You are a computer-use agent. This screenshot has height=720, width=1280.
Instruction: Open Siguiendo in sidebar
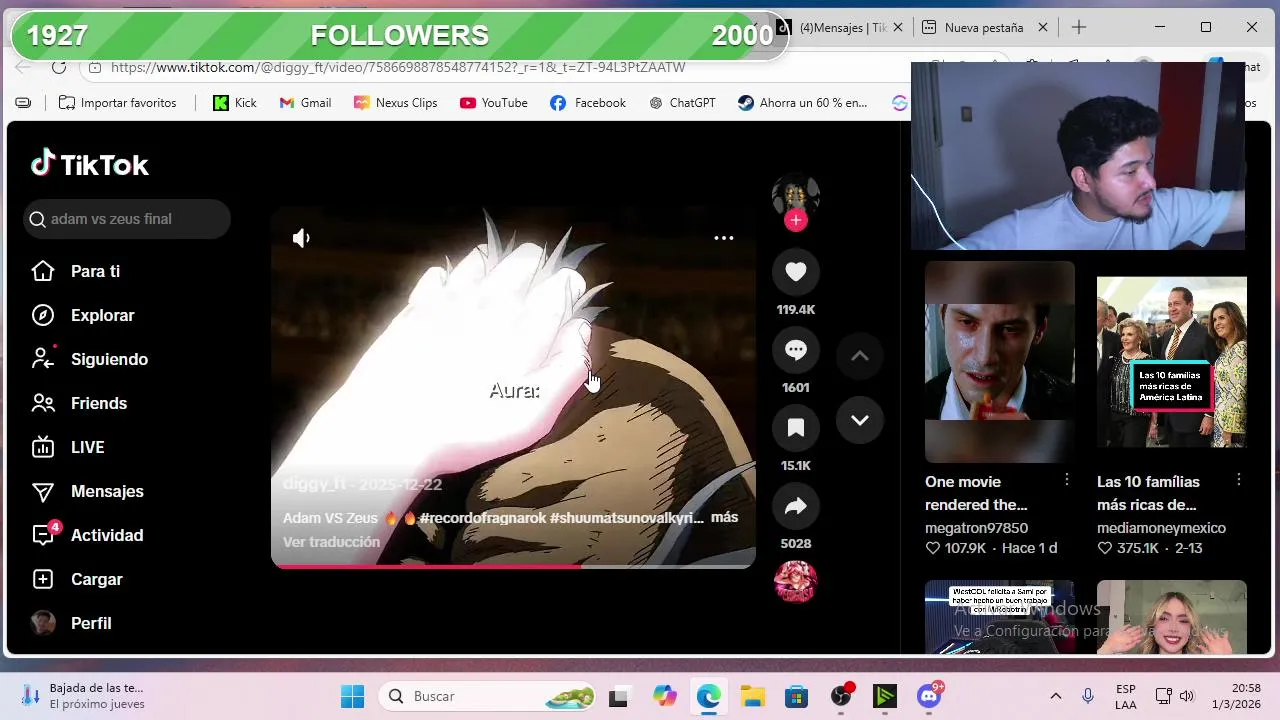coord(109,359)
